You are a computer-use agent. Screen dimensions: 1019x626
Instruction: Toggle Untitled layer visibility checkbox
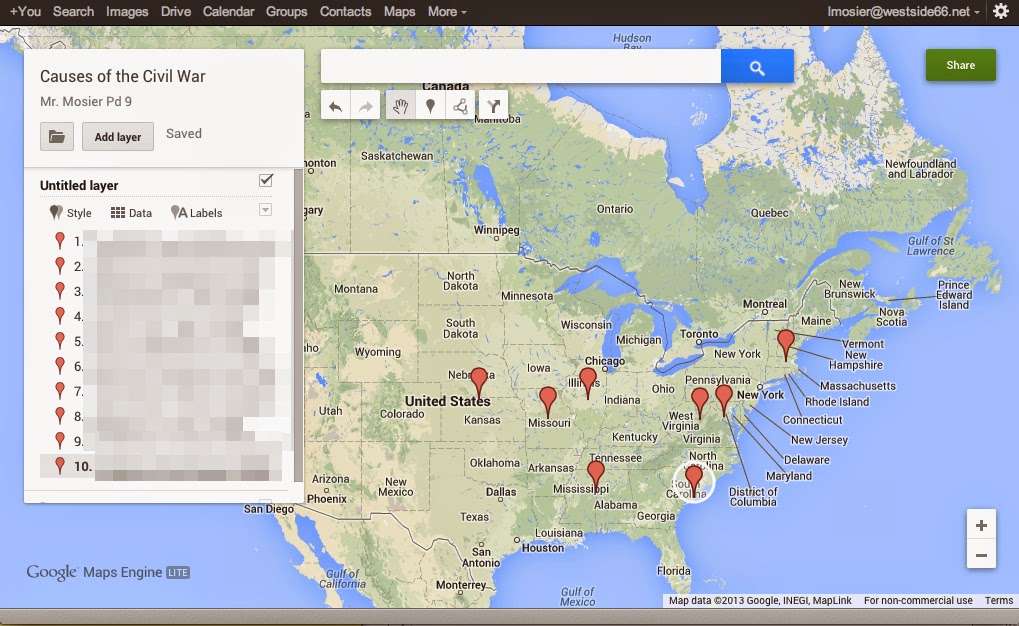point(266,180)
